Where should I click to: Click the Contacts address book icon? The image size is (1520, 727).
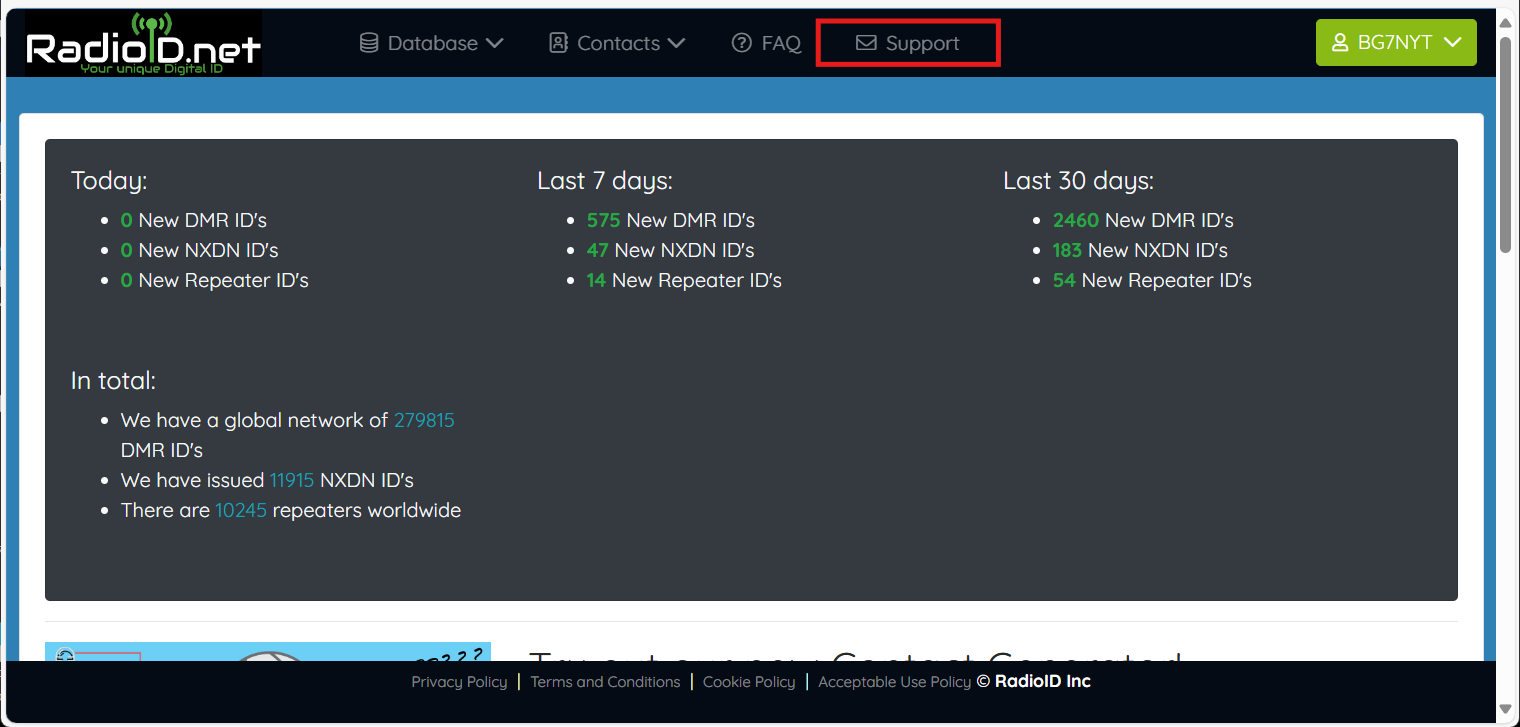(x=558, y=43)
